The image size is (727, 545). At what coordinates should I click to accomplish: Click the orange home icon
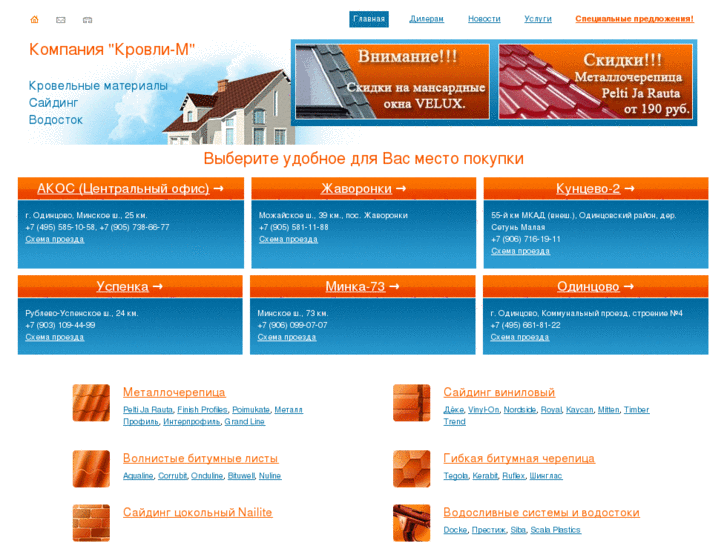coord(34,19)
